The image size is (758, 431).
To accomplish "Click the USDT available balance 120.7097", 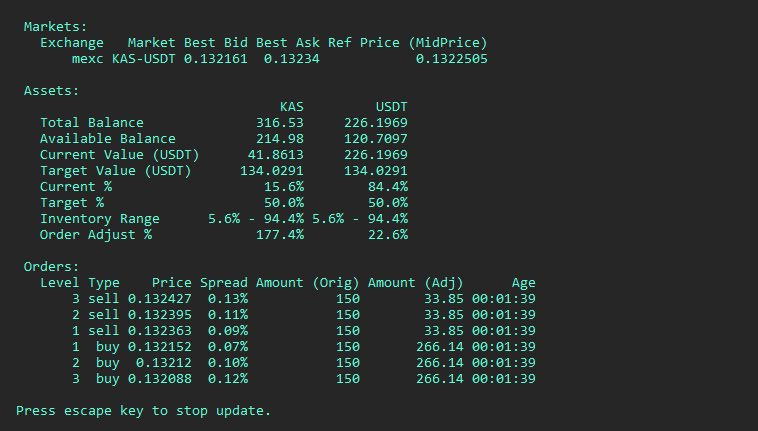I will coord(376,139).
